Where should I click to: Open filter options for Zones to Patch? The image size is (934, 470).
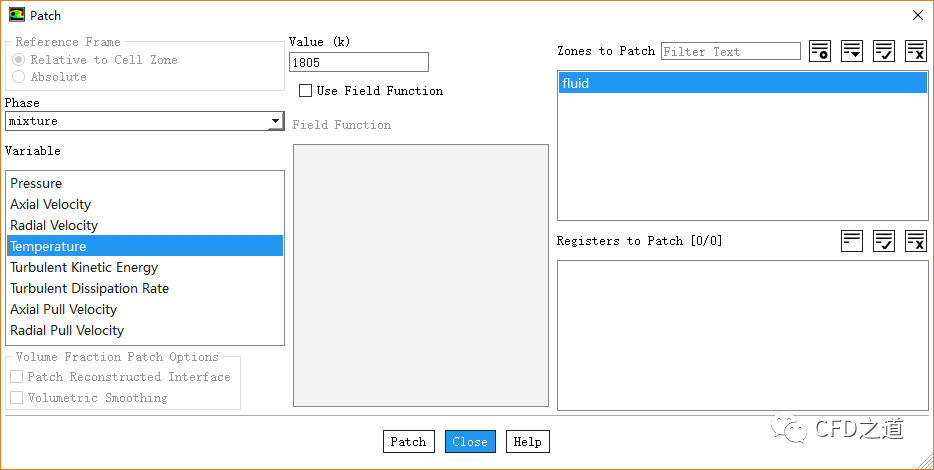coord(852,51)
